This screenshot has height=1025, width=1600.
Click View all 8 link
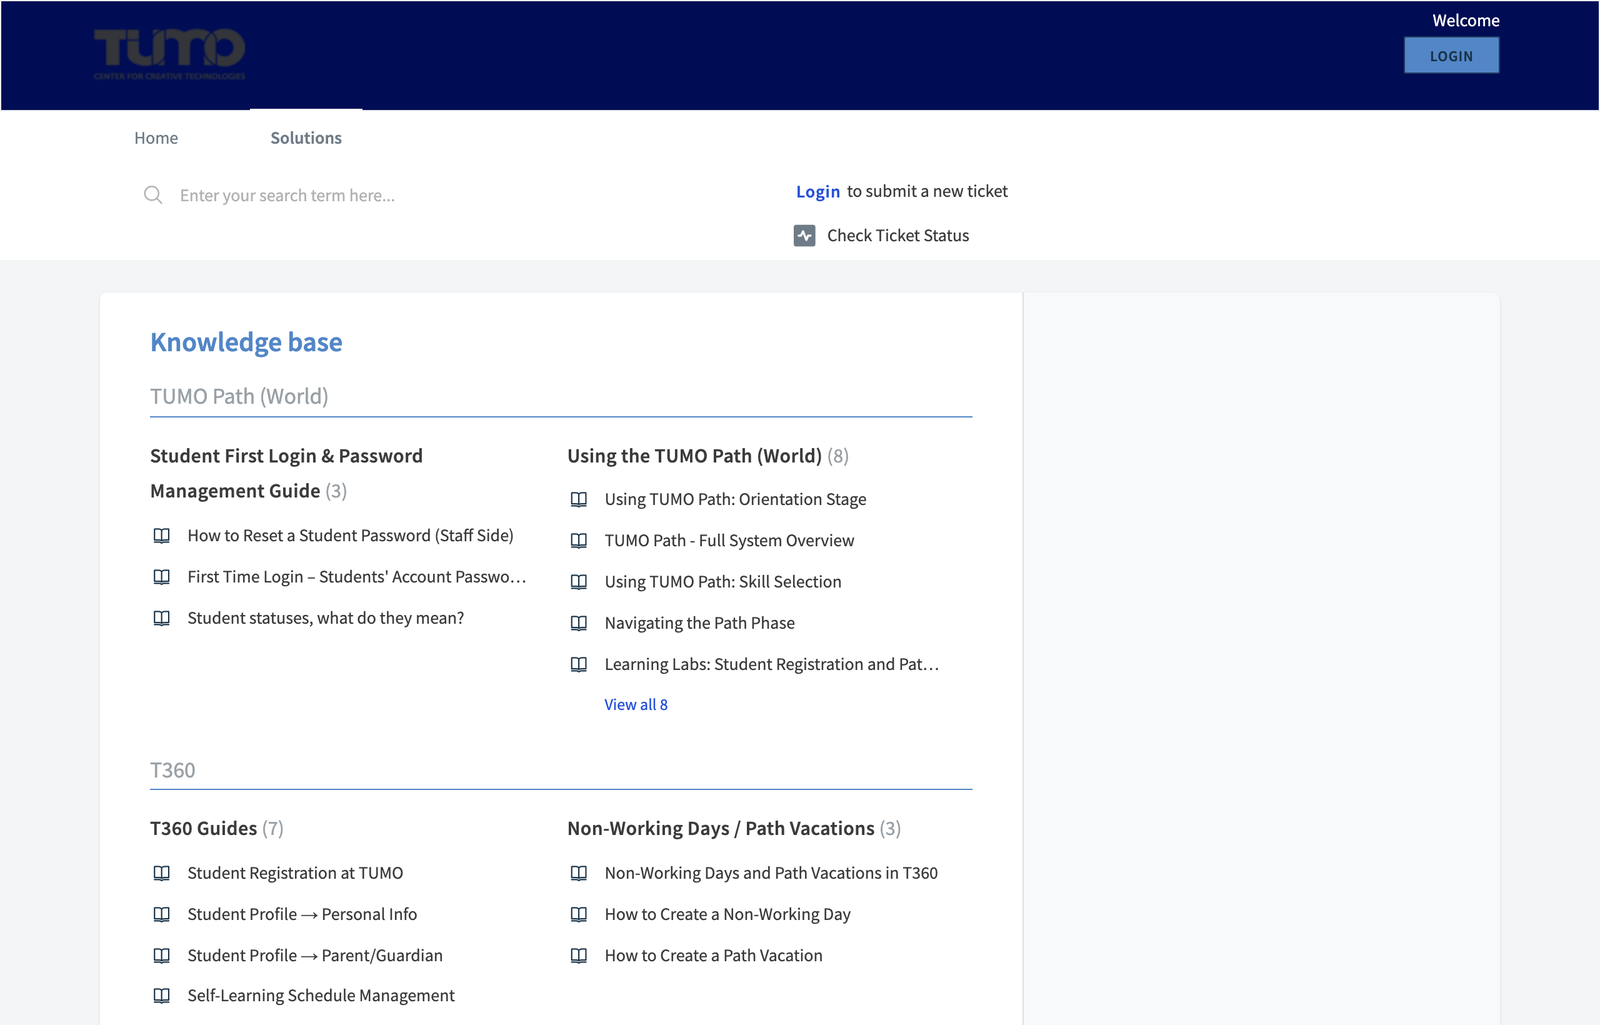(x=636, y=704)
